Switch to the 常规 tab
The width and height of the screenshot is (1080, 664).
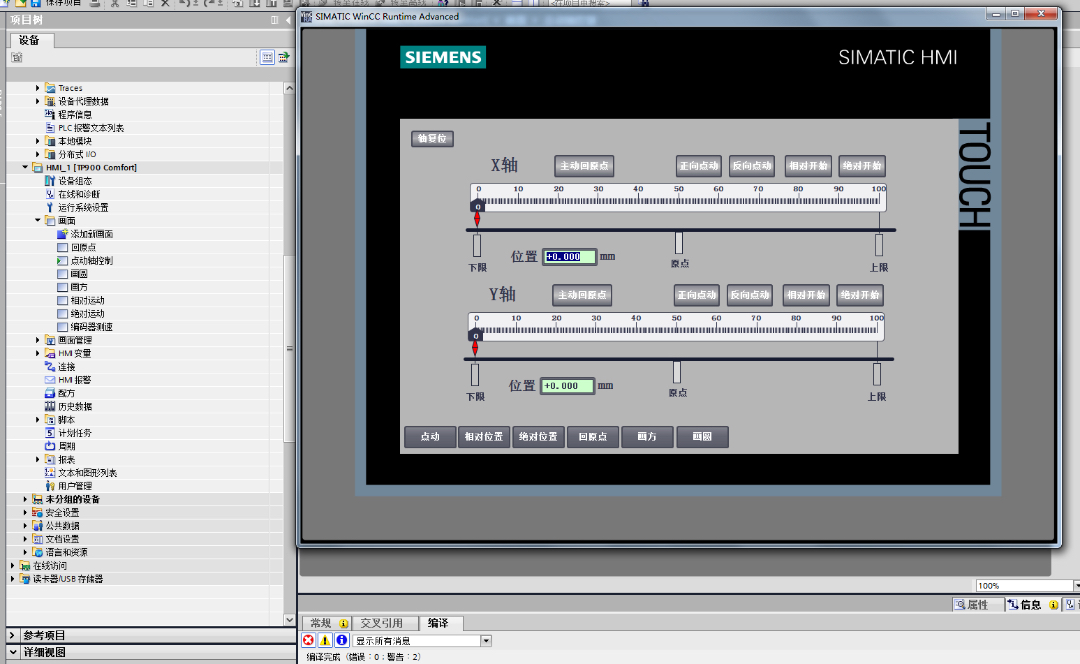(325, 623)
